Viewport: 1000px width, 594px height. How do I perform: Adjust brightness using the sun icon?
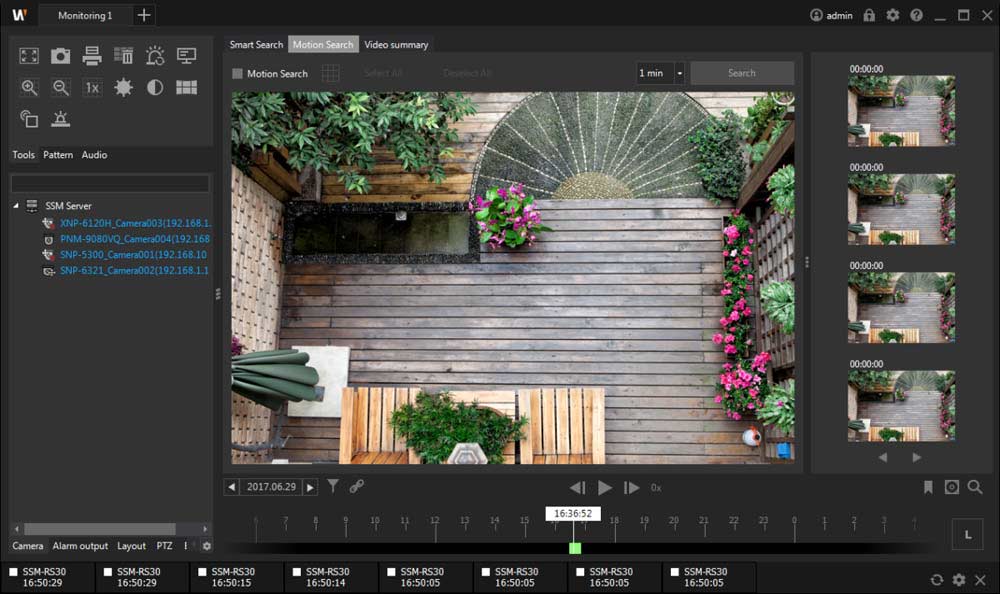(x=123, y=88)
